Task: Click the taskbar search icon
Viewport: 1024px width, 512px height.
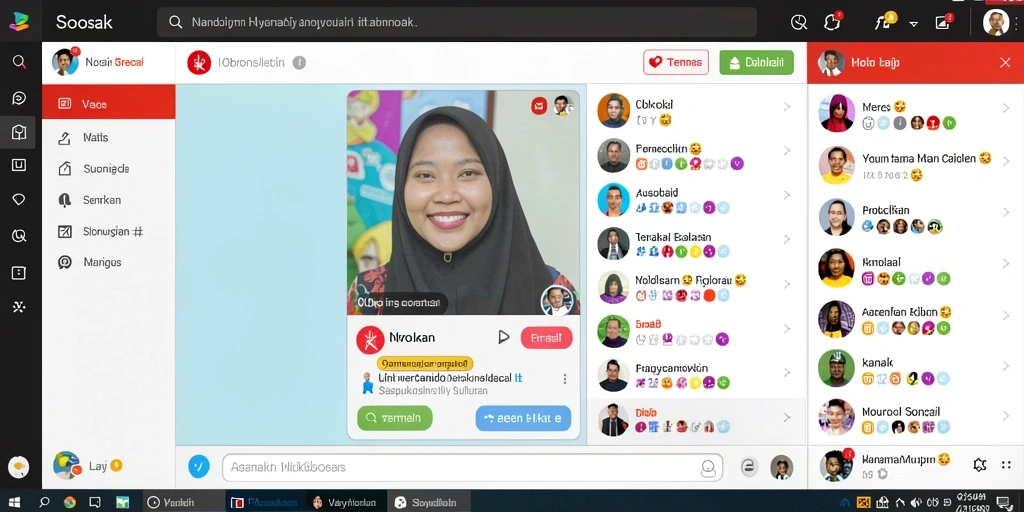Action: 44,502
